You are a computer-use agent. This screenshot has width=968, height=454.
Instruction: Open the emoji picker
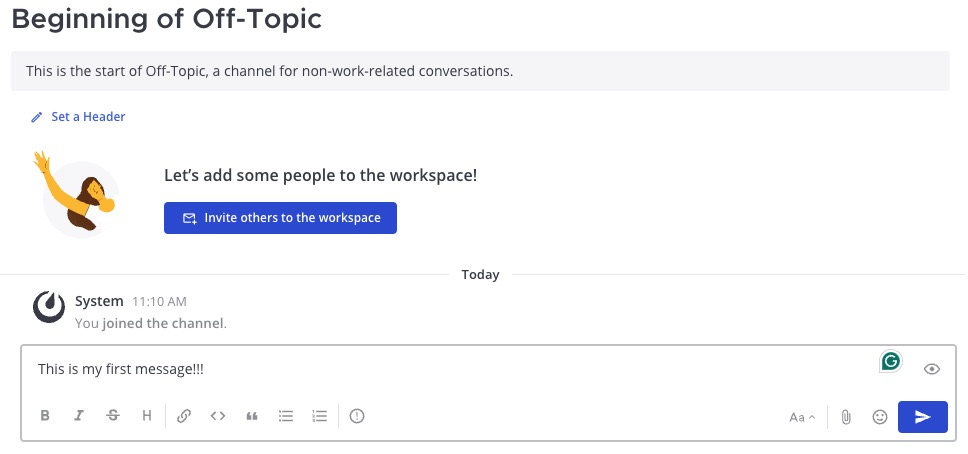(x=880, y=417)
